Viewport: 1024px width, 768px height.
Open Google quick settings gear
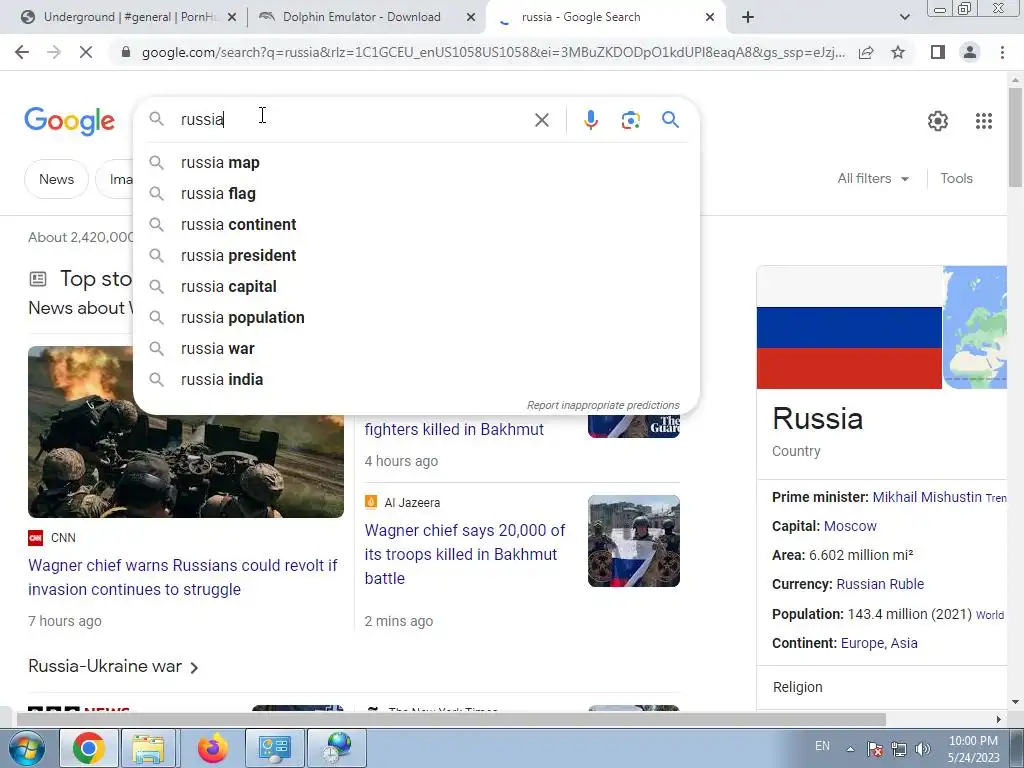938,121
